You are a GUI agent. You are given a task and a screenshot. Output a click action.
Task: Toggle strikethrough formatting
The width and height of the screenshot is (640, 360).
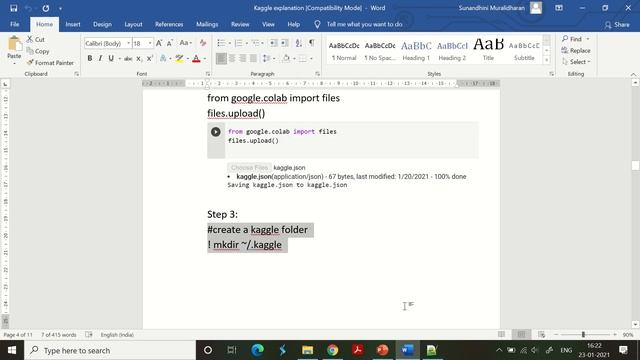[x=128, y=58]
